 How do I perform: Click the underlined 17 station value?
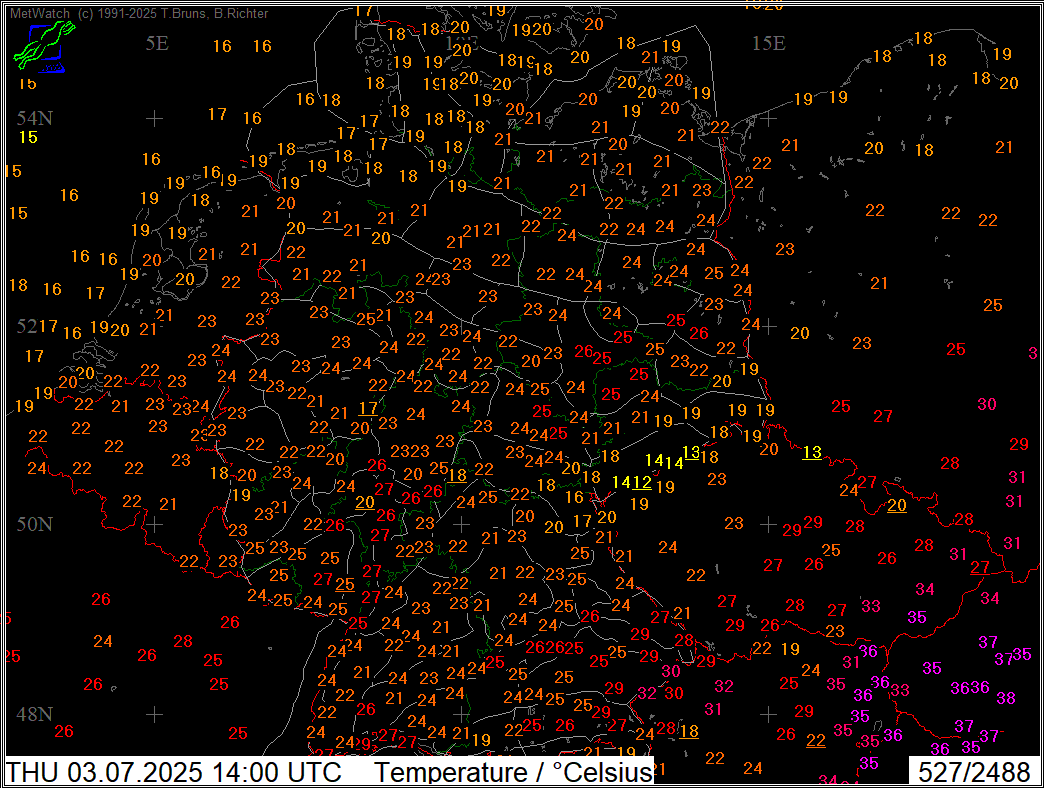[x=368, y=408]
